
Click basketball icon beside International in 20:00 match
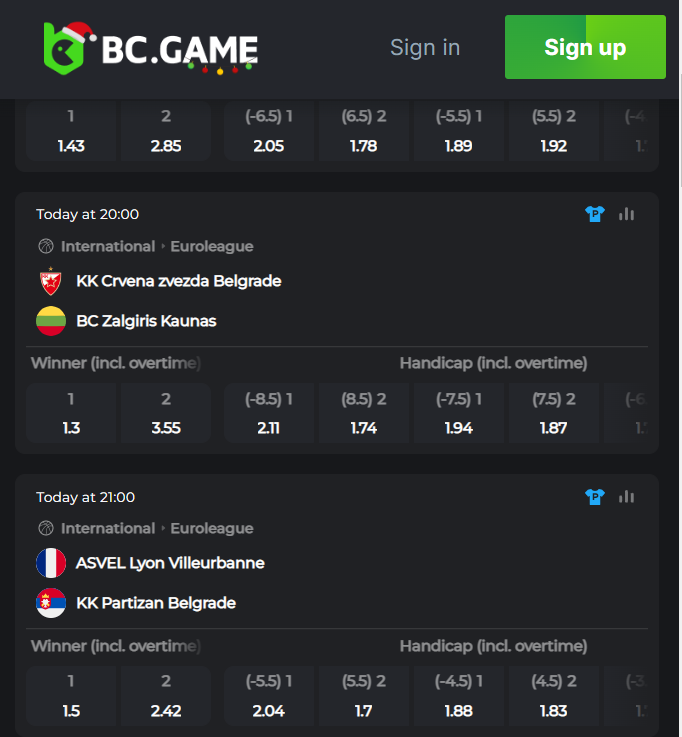(x=46, y=246)
